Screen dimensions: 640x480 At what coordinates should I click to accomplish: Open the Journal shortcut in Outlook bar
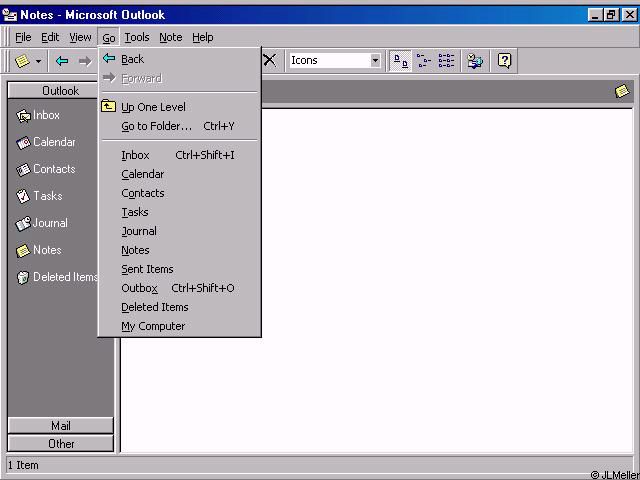[42, 223]
